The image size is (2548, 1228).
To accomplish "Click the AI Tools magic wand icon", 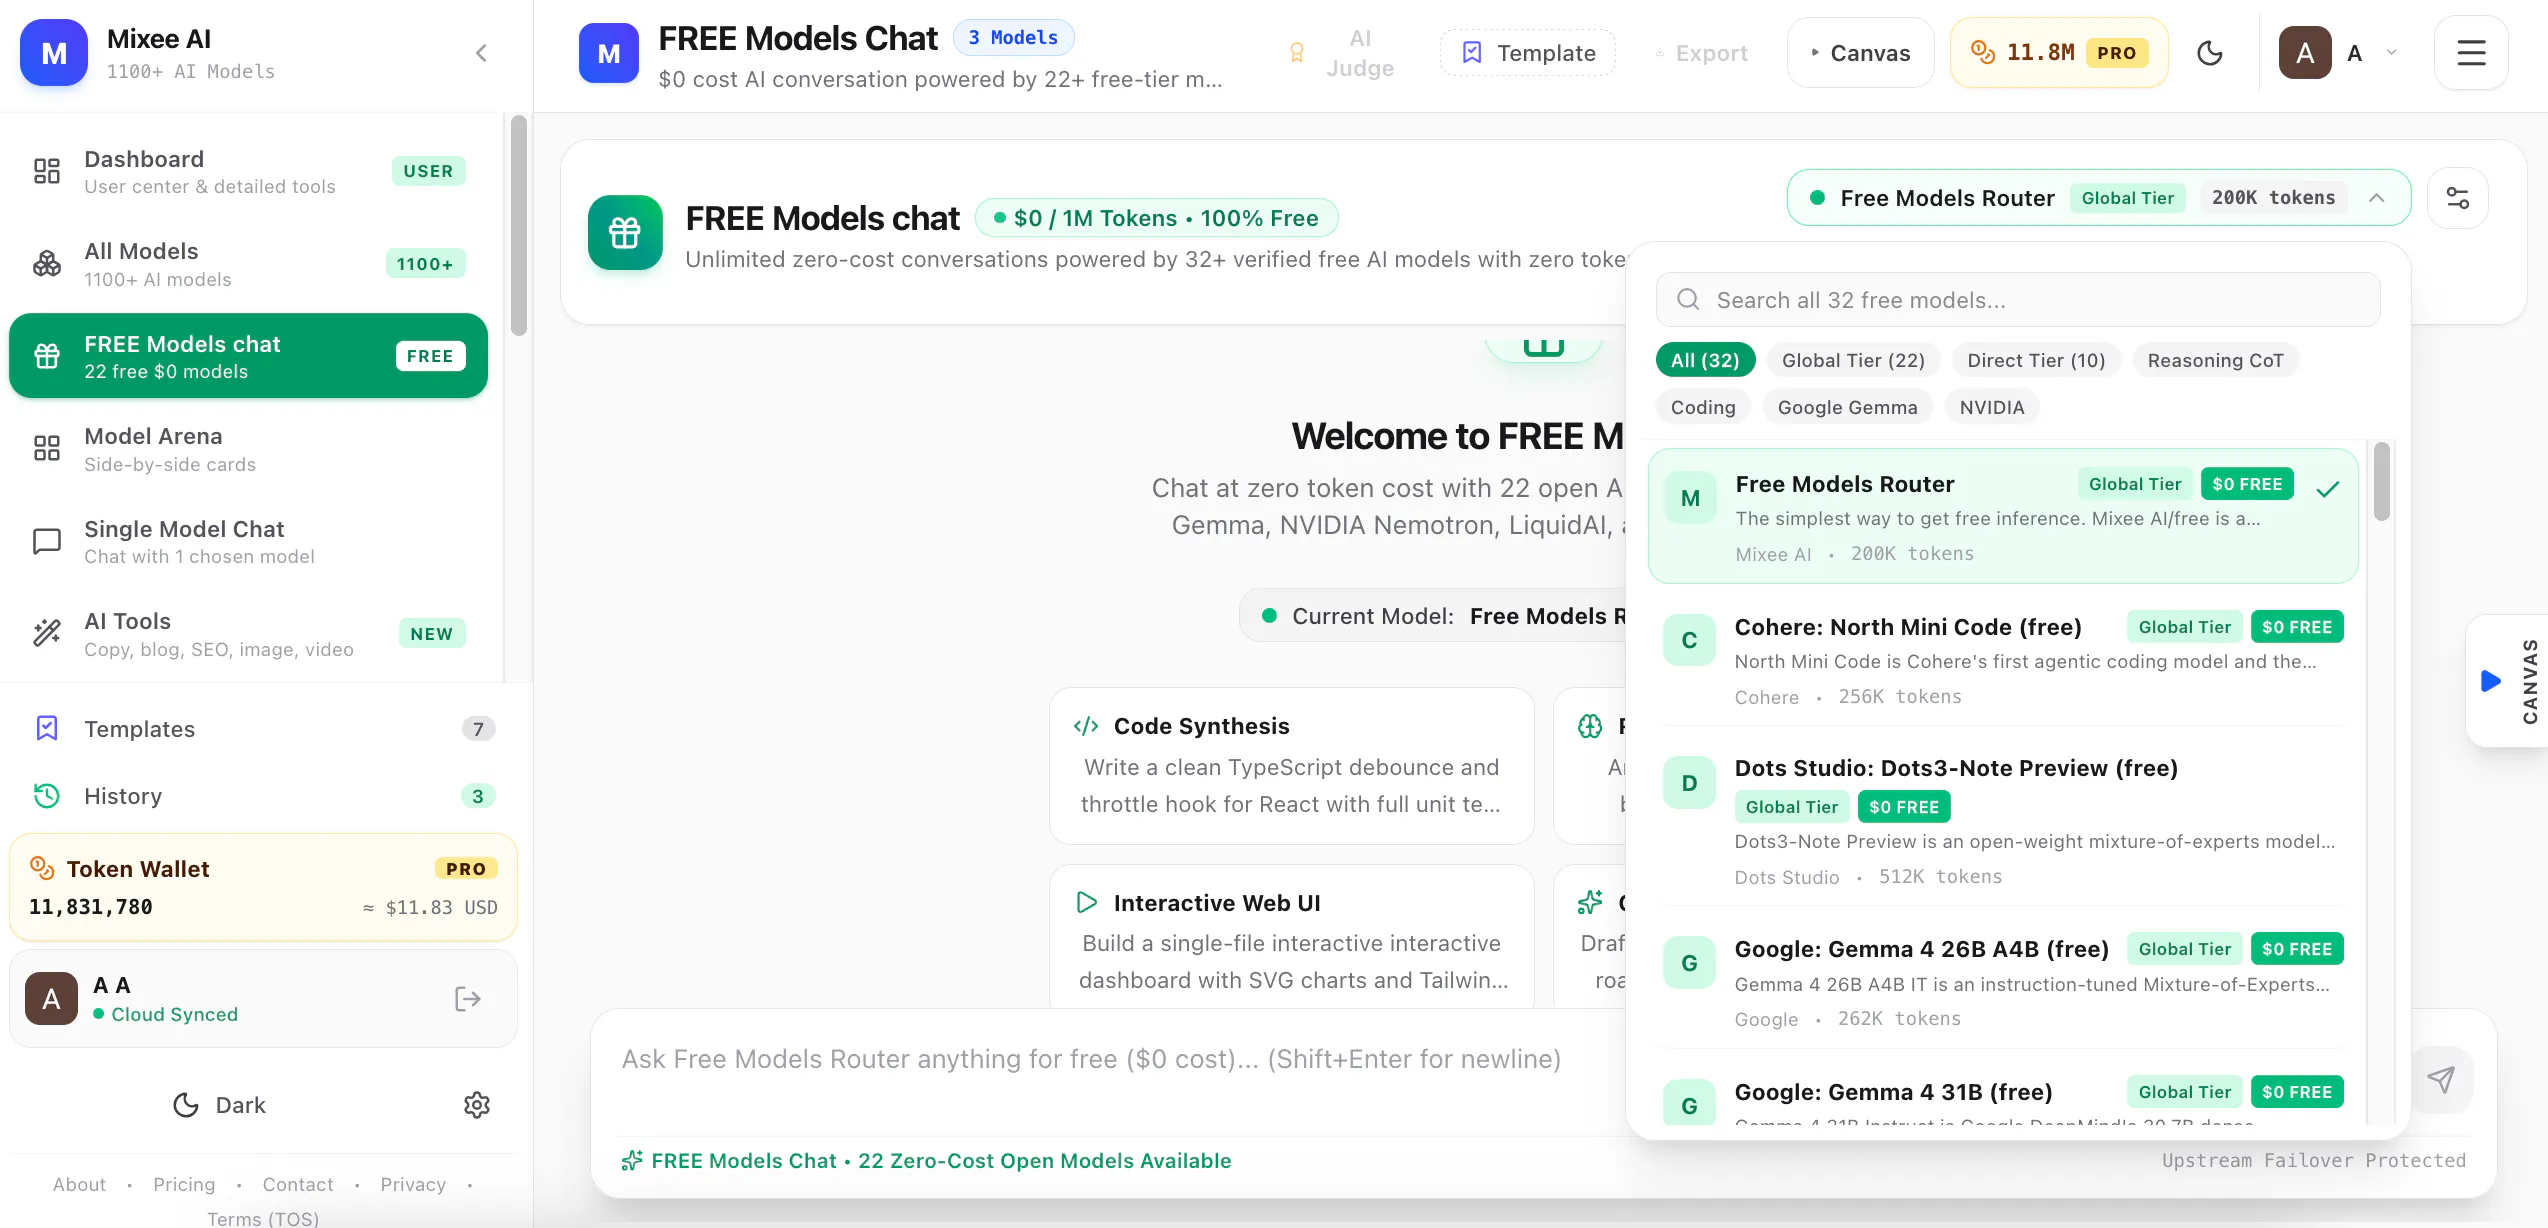I will point(47,633).
